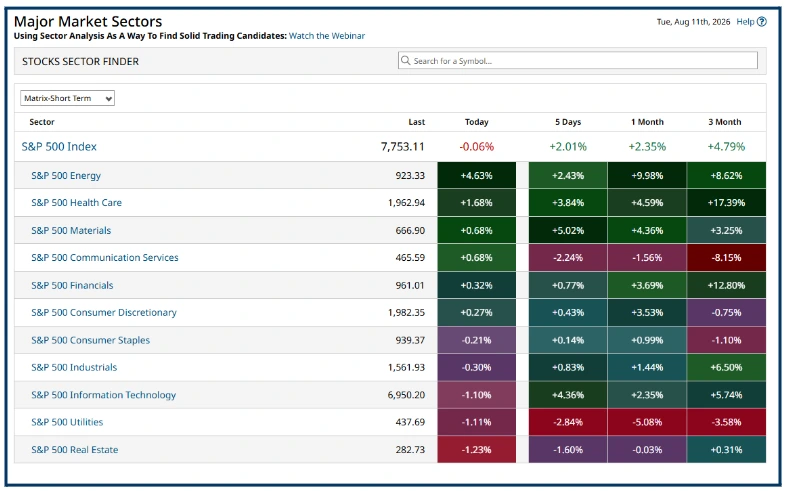Click Consumer Discretionary 1 Month cell +3.53%
The height and width of the screenshot is (491, 787).
(647, 312)
